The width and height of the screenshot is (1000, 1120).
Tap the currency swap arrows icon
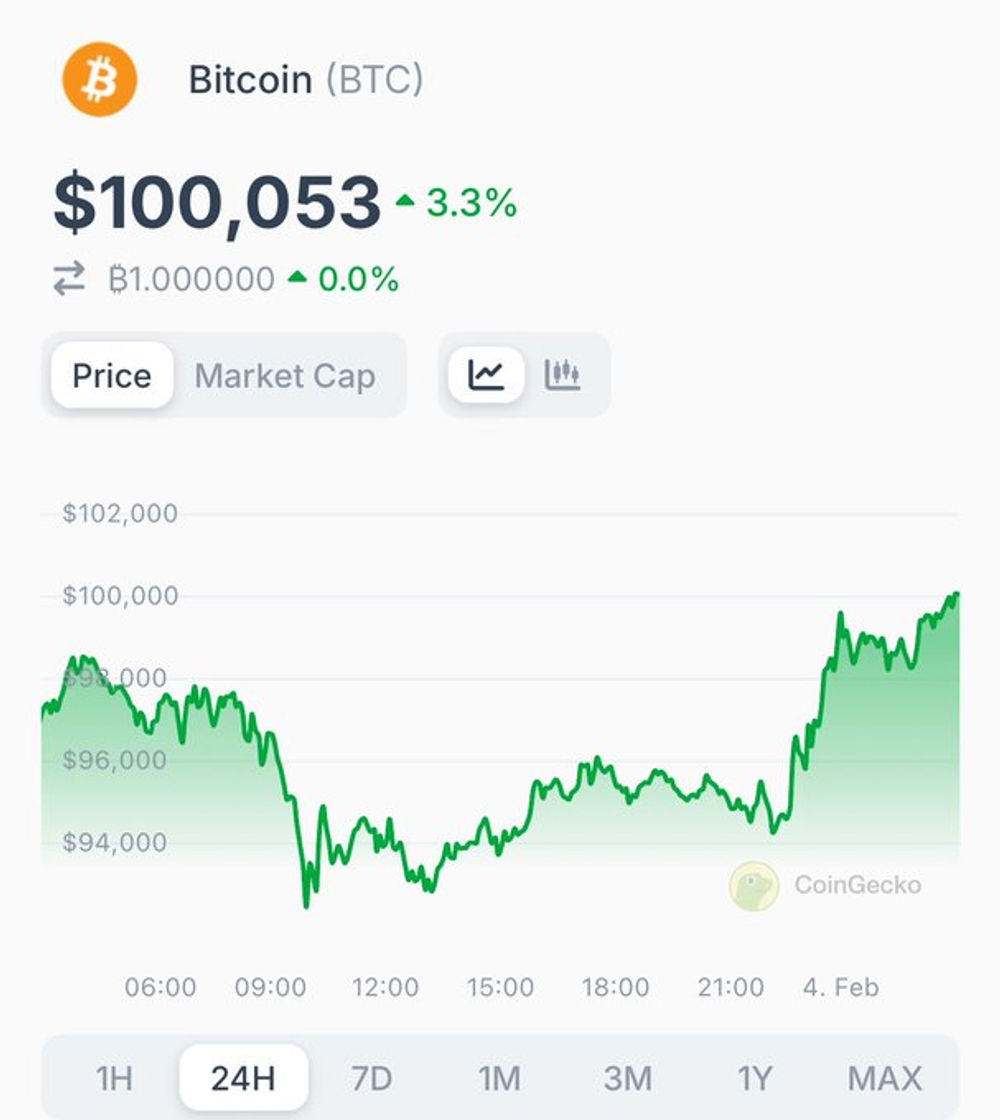click(x=69, y=279)
